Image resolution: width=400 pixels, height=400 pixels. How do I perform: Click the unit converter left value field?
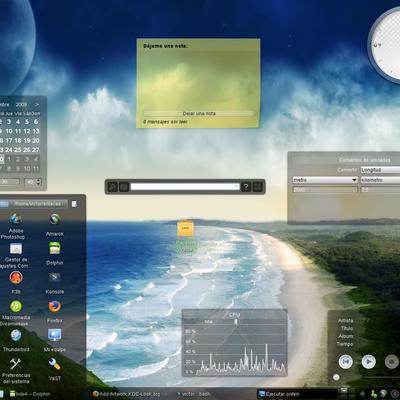(325, 190)
